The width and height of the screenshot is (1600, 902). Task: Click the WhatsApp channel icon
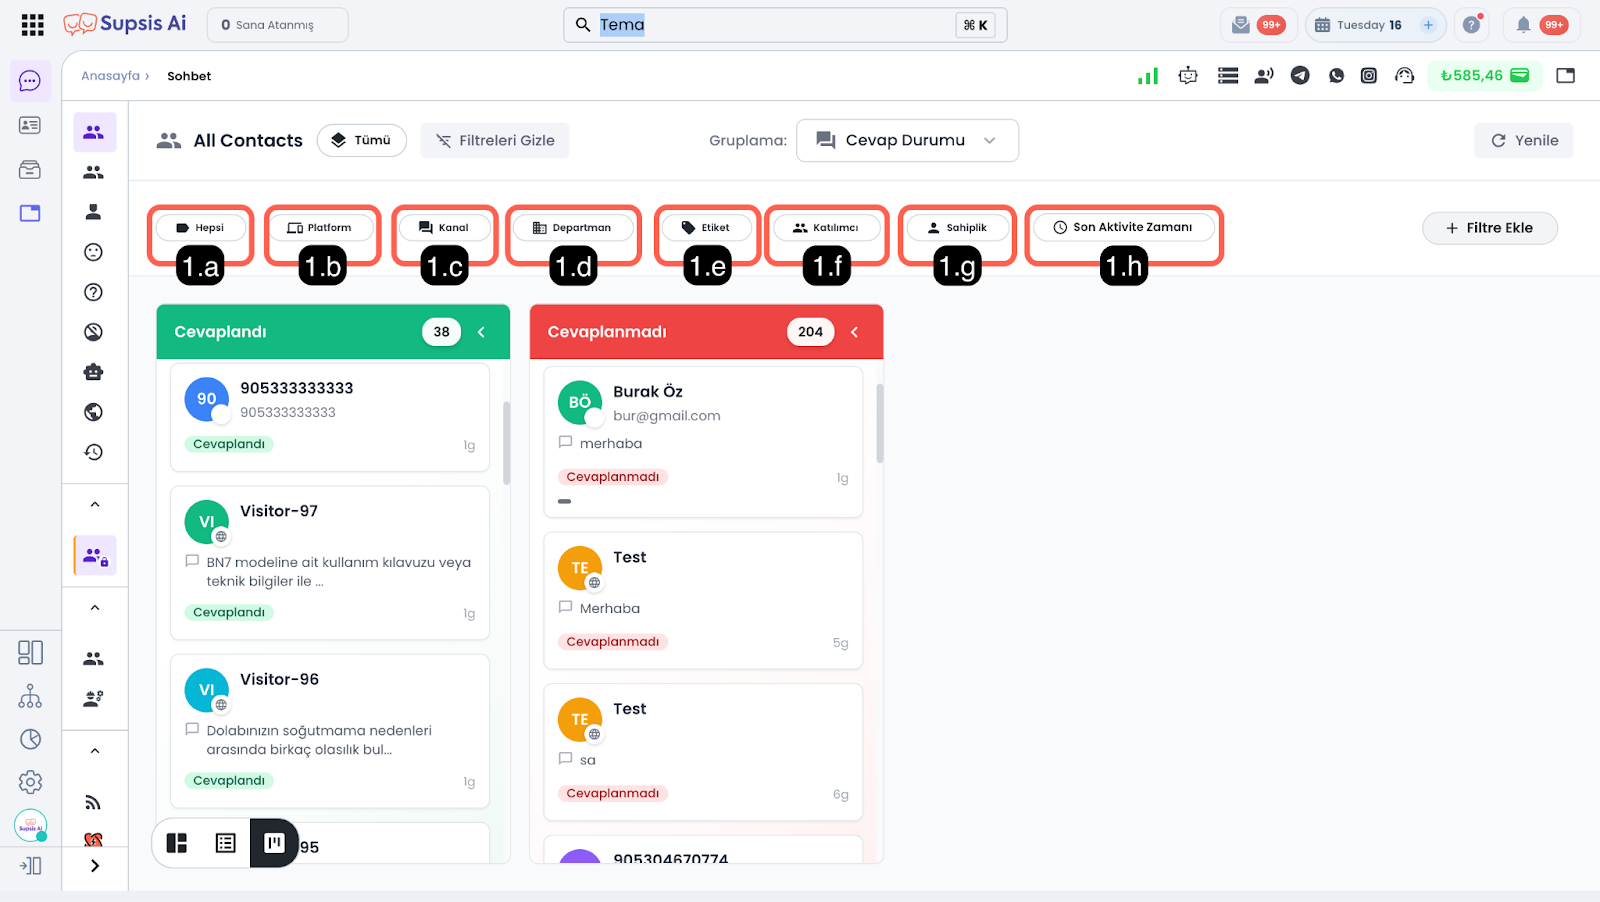[x=1336, y=76]
